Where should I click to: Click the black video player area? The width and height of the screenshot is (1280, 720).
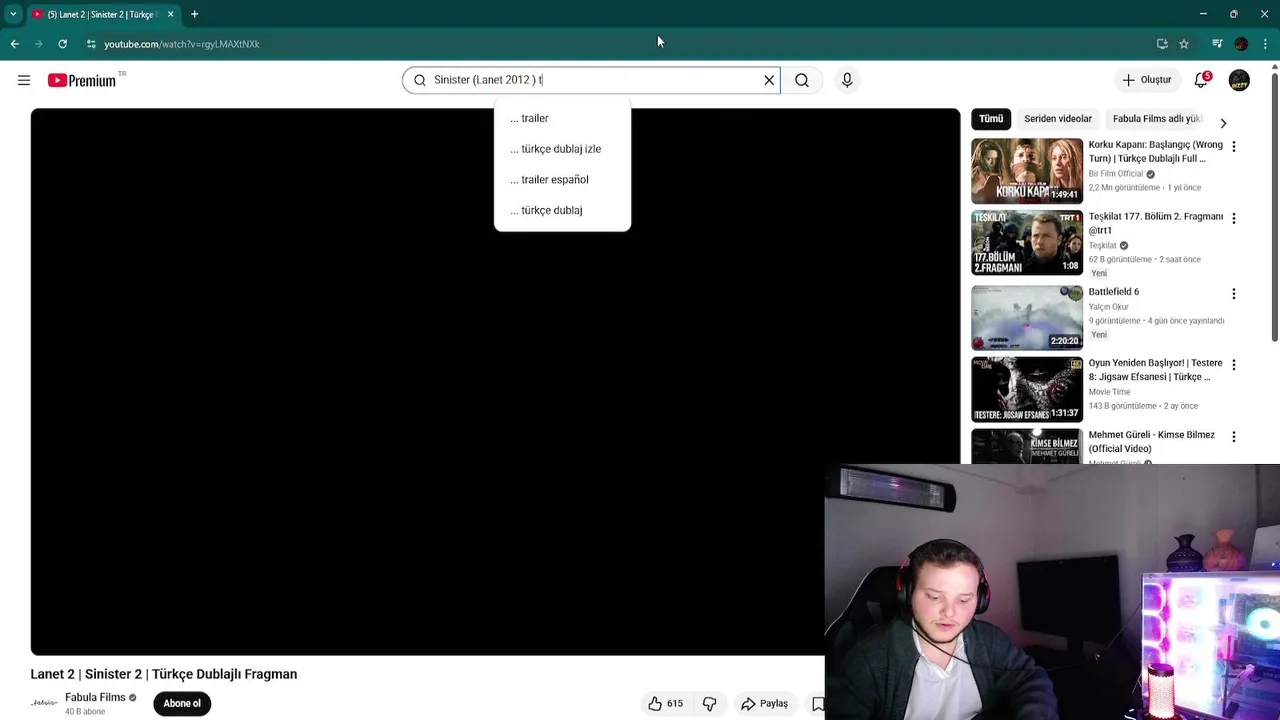tap(495, 382)
